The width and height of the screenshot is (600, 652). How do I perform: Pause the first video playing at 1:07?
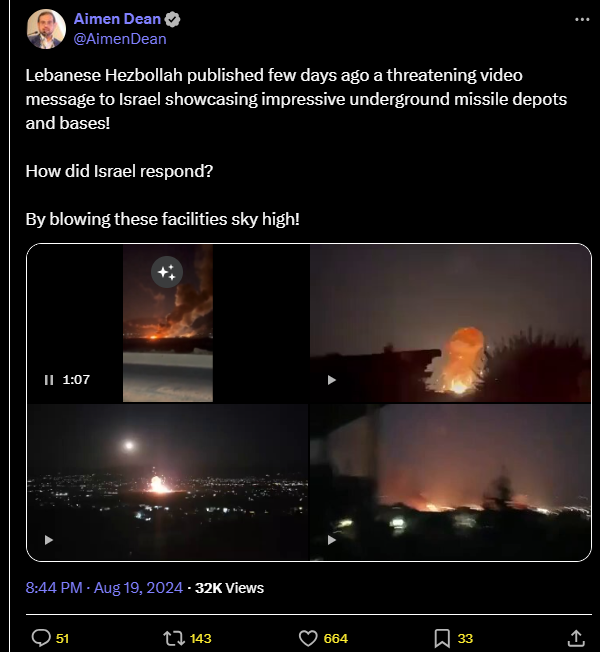click(x=49, y=380)
